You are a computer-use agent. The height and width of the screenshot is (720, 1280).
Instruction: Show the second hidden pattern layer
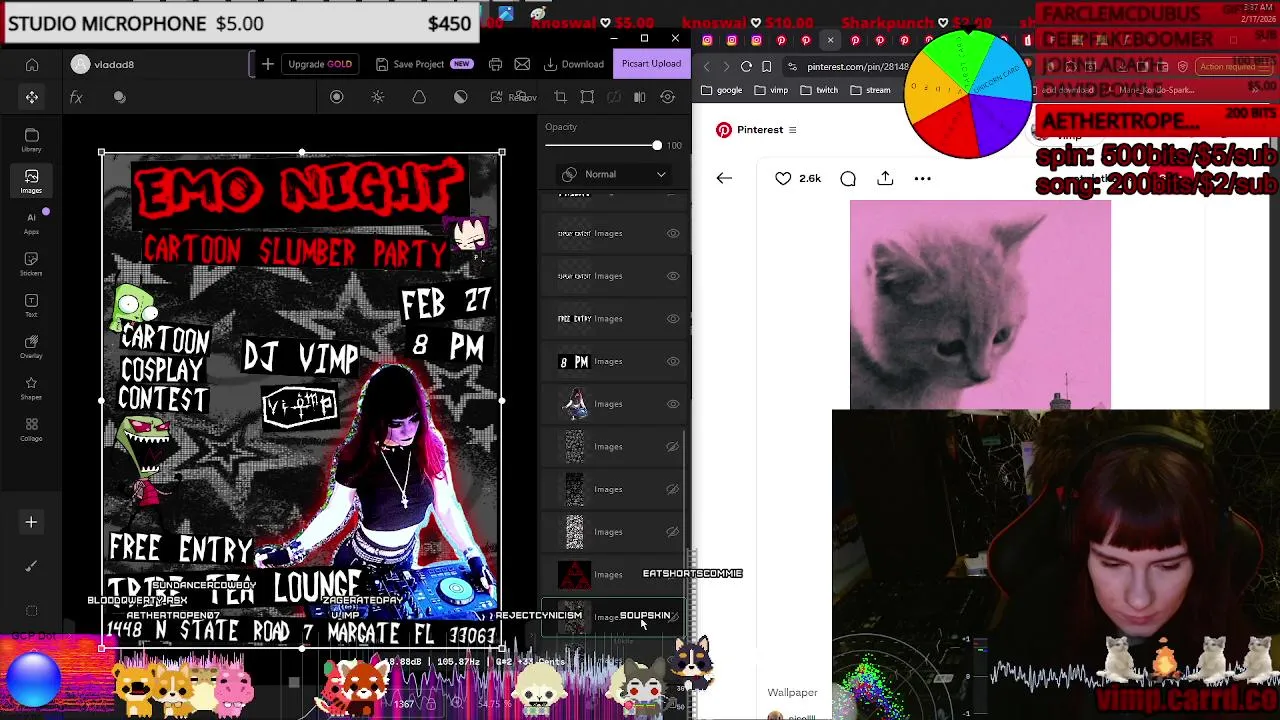coord(673,489)
